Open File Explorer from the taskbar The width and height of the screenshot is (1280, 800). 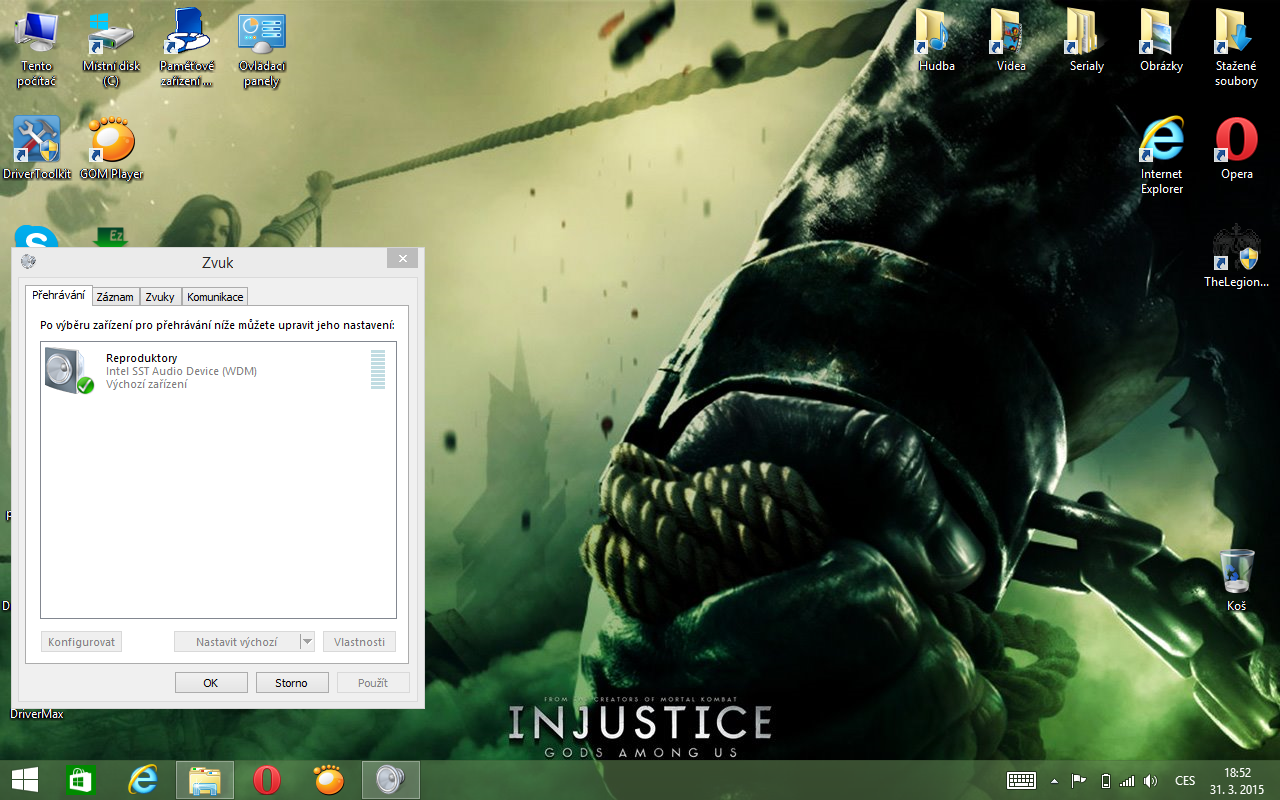(205, 780)
